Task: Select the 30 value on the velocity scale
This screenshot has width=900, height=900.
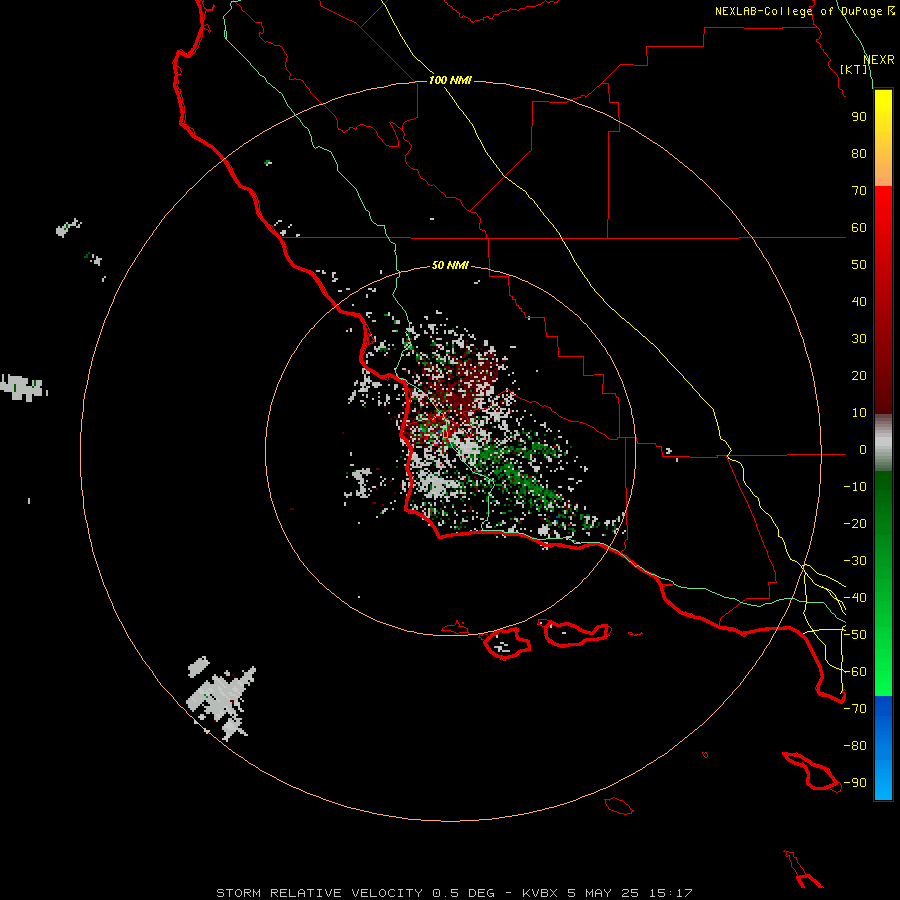Action: tap(859, 339)
